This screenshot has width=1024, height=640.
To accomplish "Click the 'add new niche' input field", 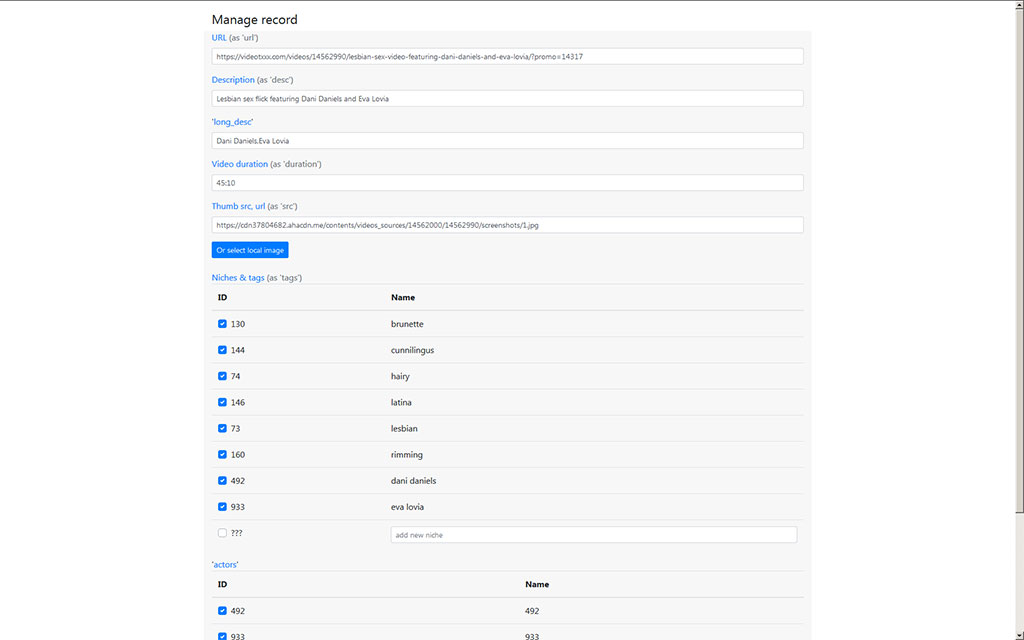I will pyautogui.click(x=594, y=535).
